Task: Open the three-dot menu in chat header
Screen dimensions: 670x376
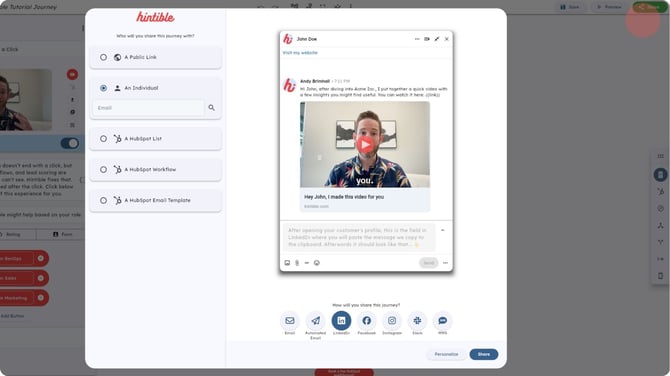Action: pyautogui.click(x=417, y=39)
